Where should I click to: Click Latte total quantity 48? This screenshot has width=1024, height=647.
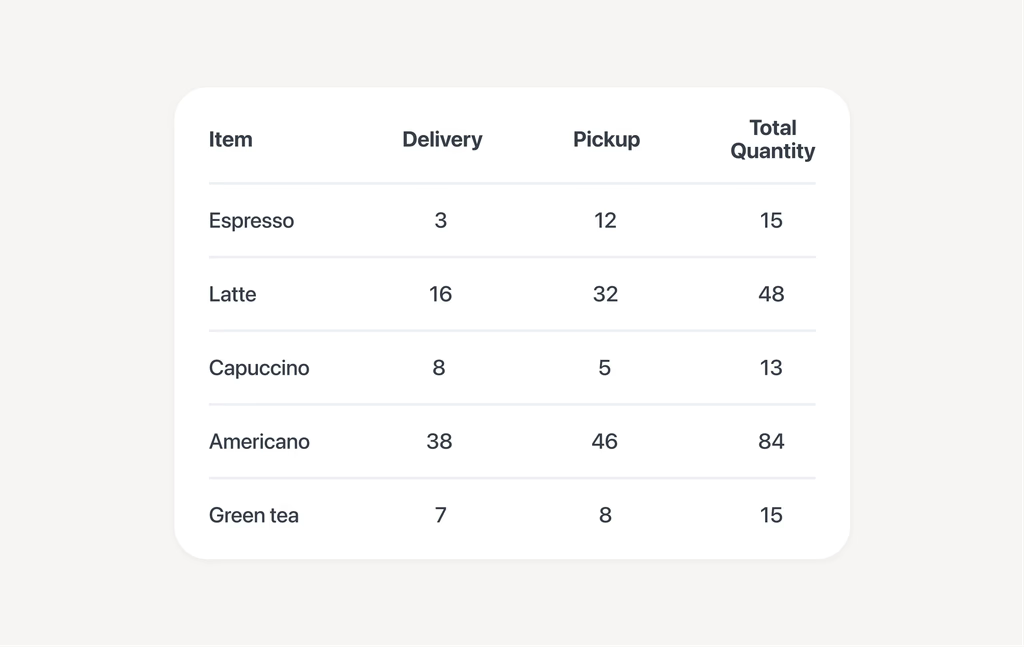(771, 294)
